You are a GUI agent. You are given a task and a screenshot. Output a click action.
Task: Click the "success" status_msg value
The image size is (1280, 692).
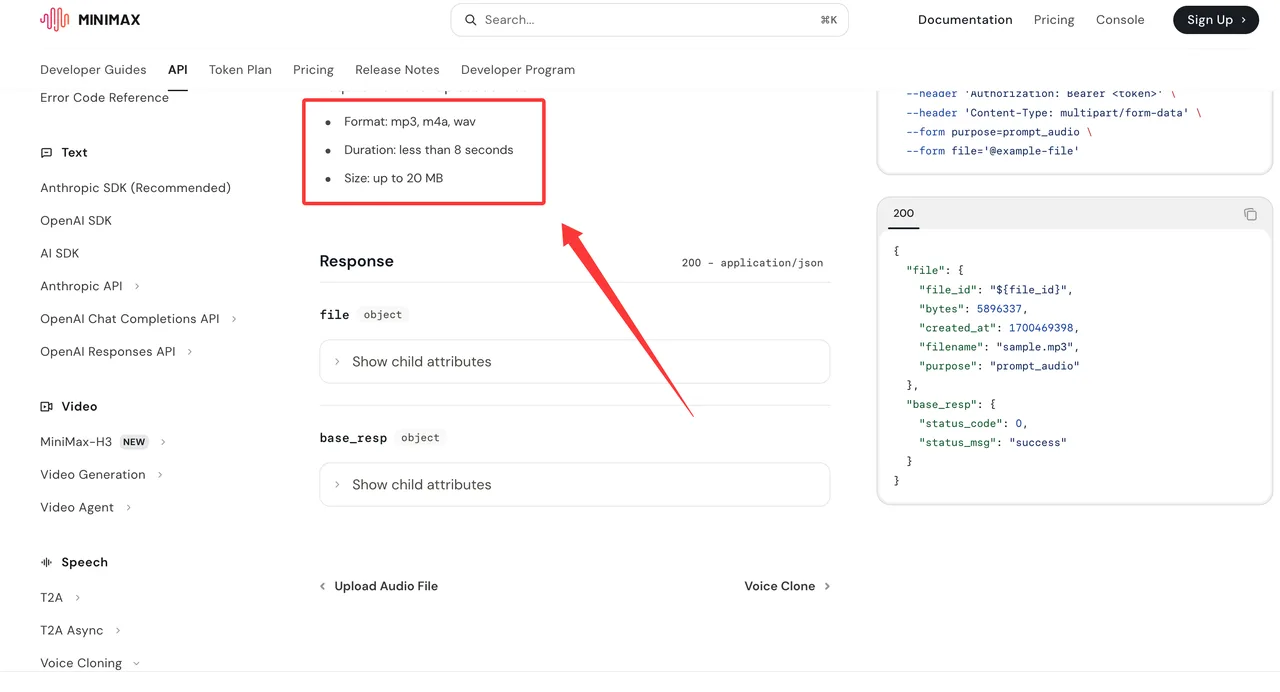click(1038, 442)
